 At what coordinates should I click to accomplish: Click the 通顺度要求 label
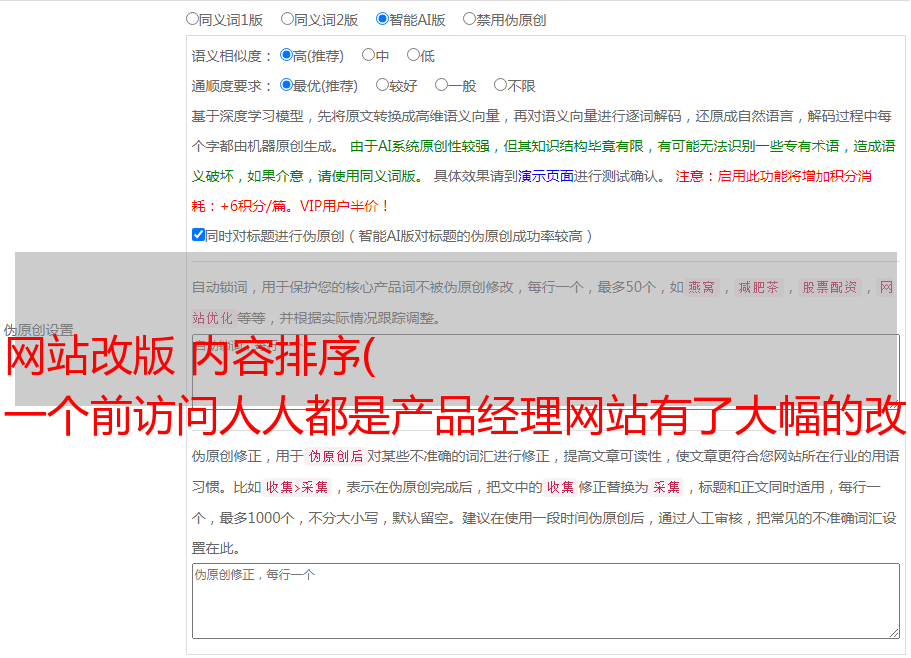point(232,87)
